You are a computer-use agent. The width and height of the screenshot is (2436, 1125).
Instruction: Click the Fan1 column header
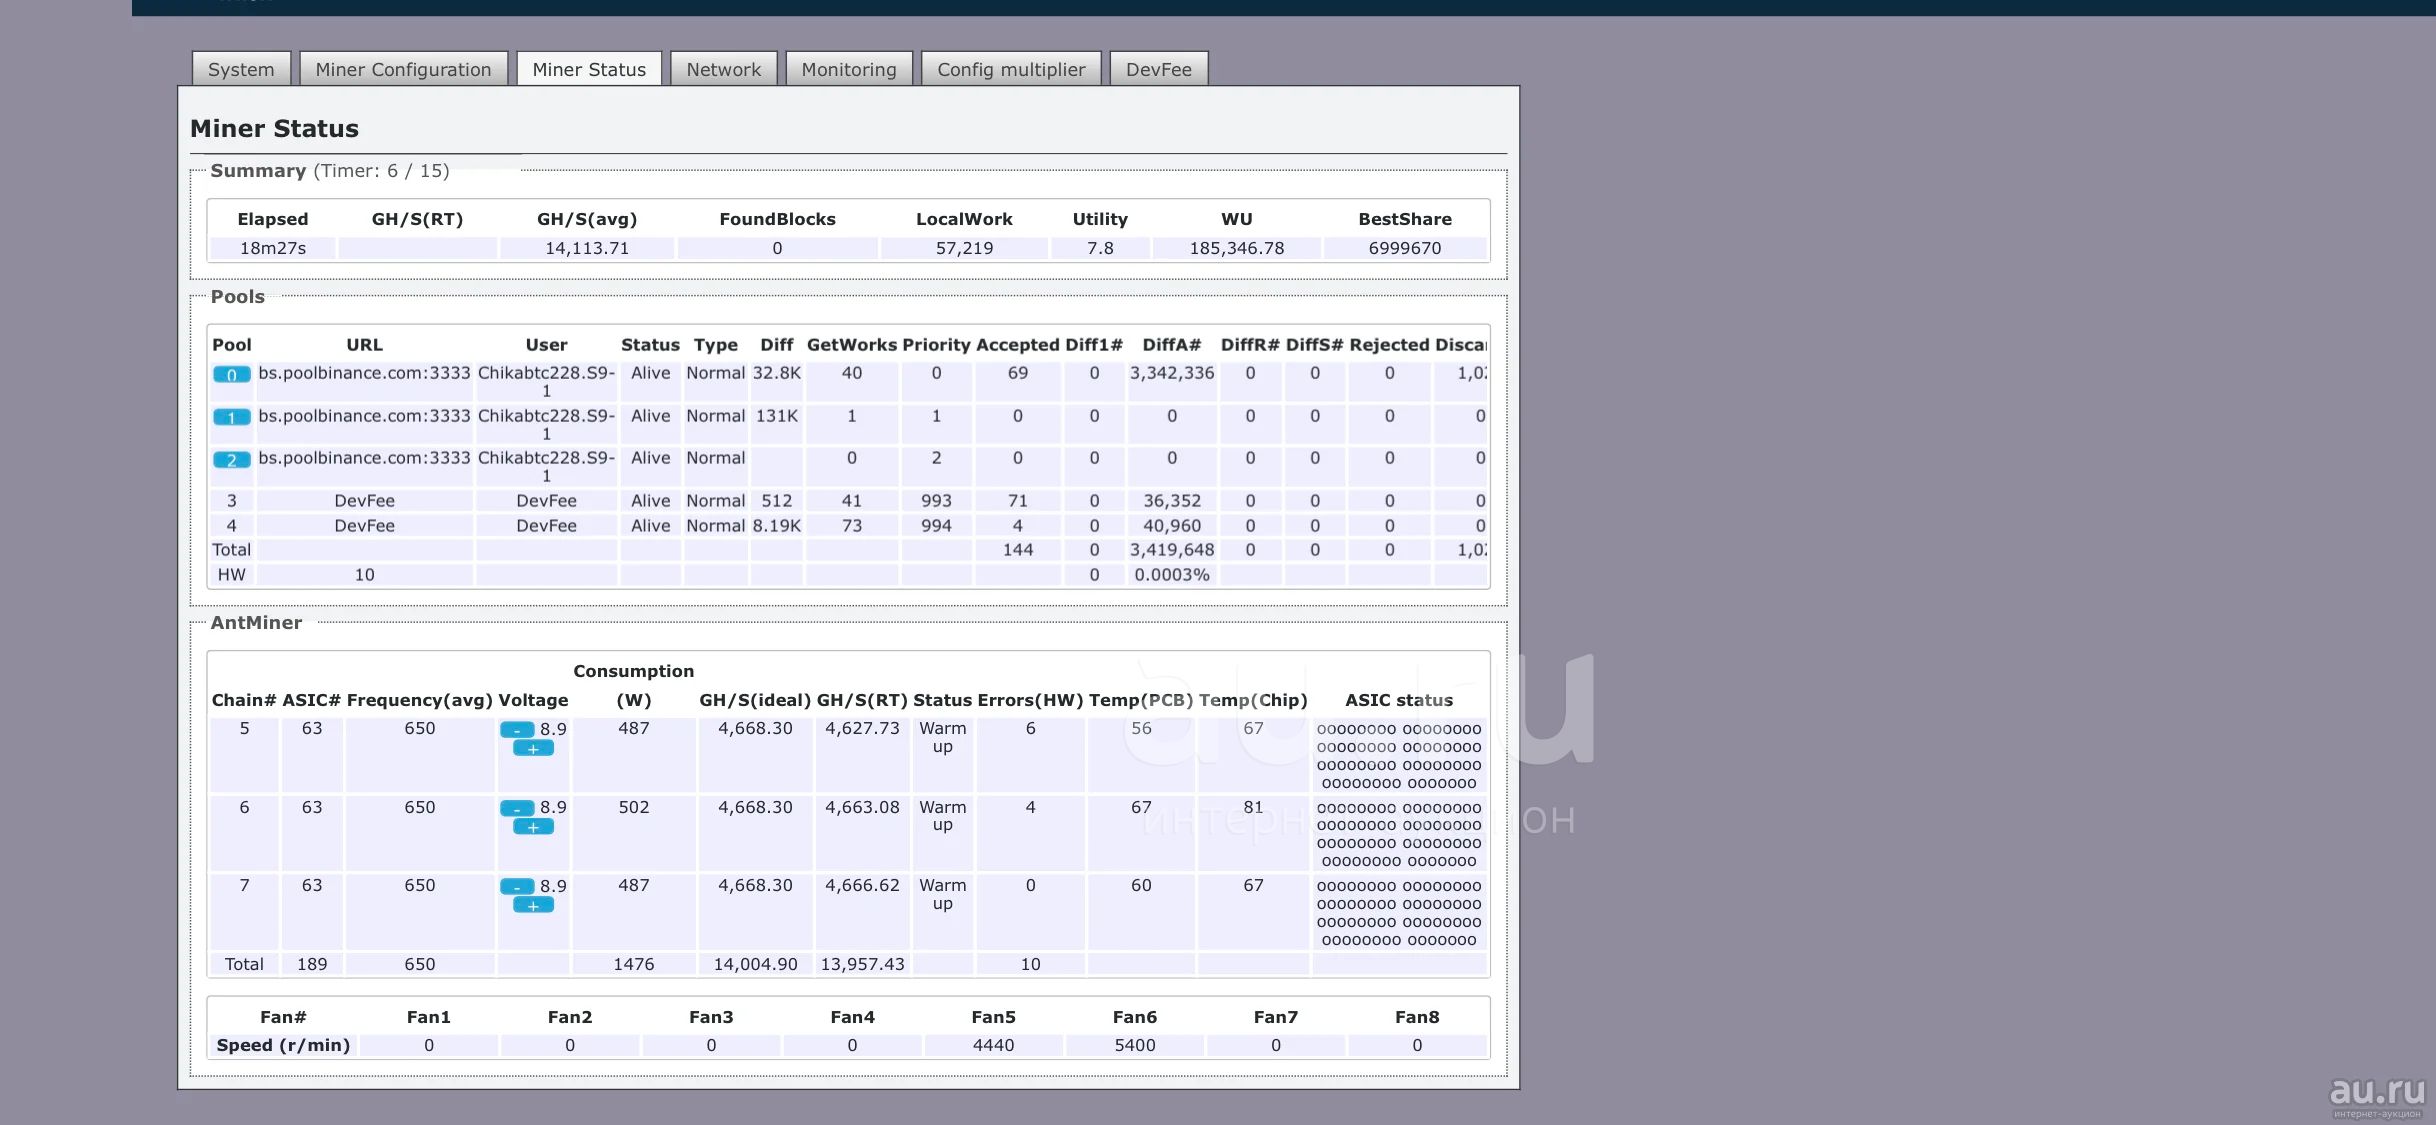429,1017
